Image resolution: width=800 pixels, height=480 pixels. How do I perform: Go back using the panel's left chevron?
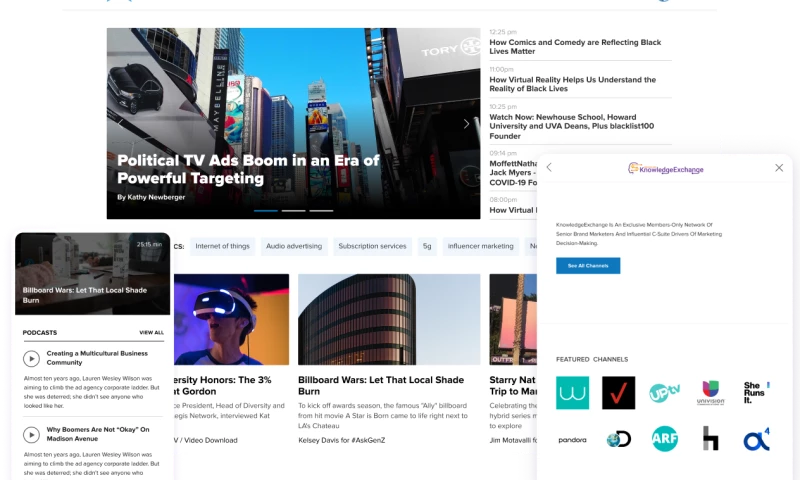point(549,167)
